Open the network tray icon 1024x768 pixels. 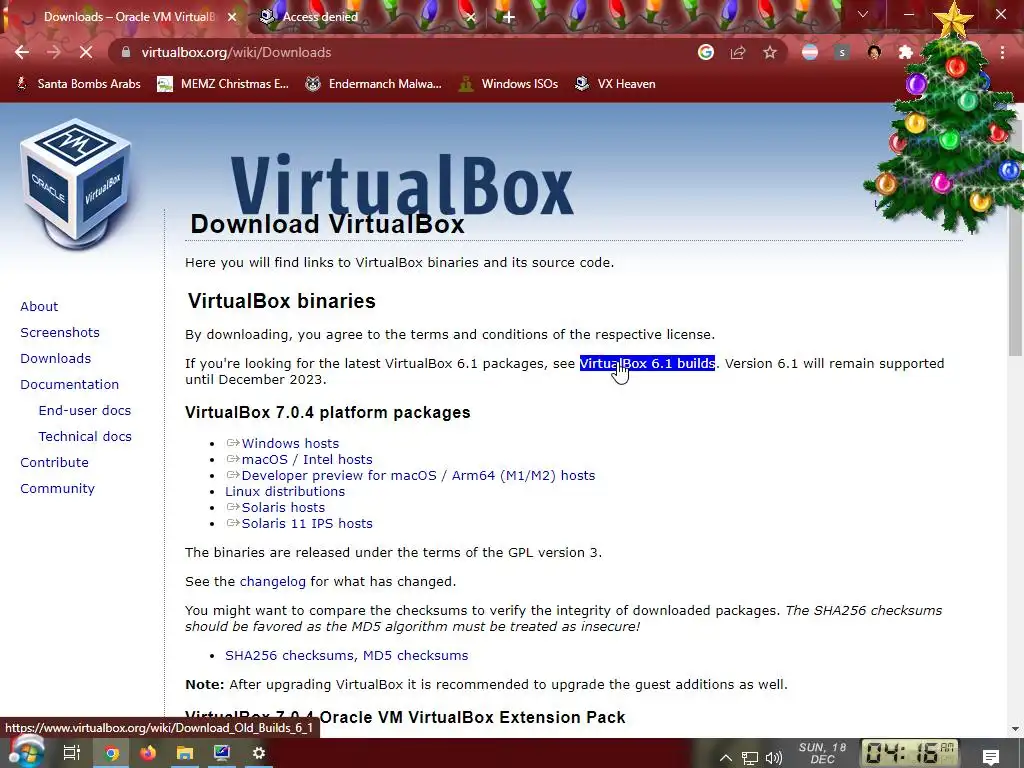coord(750,758)
